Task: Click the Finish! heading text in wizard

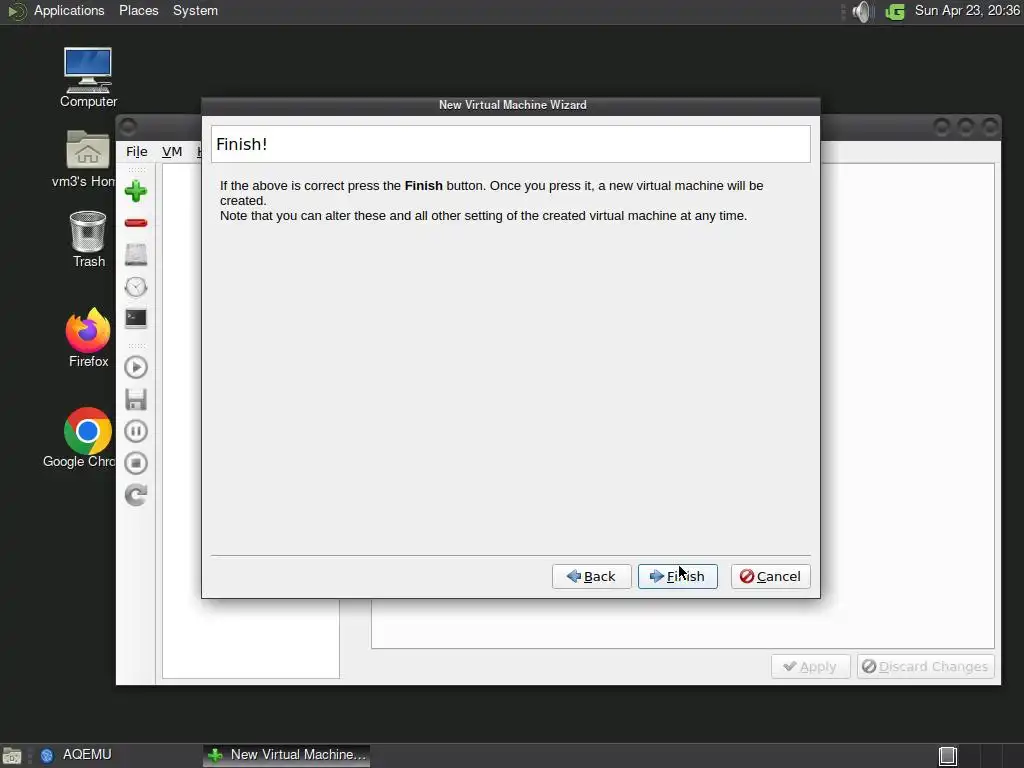Action: point(242,144)
